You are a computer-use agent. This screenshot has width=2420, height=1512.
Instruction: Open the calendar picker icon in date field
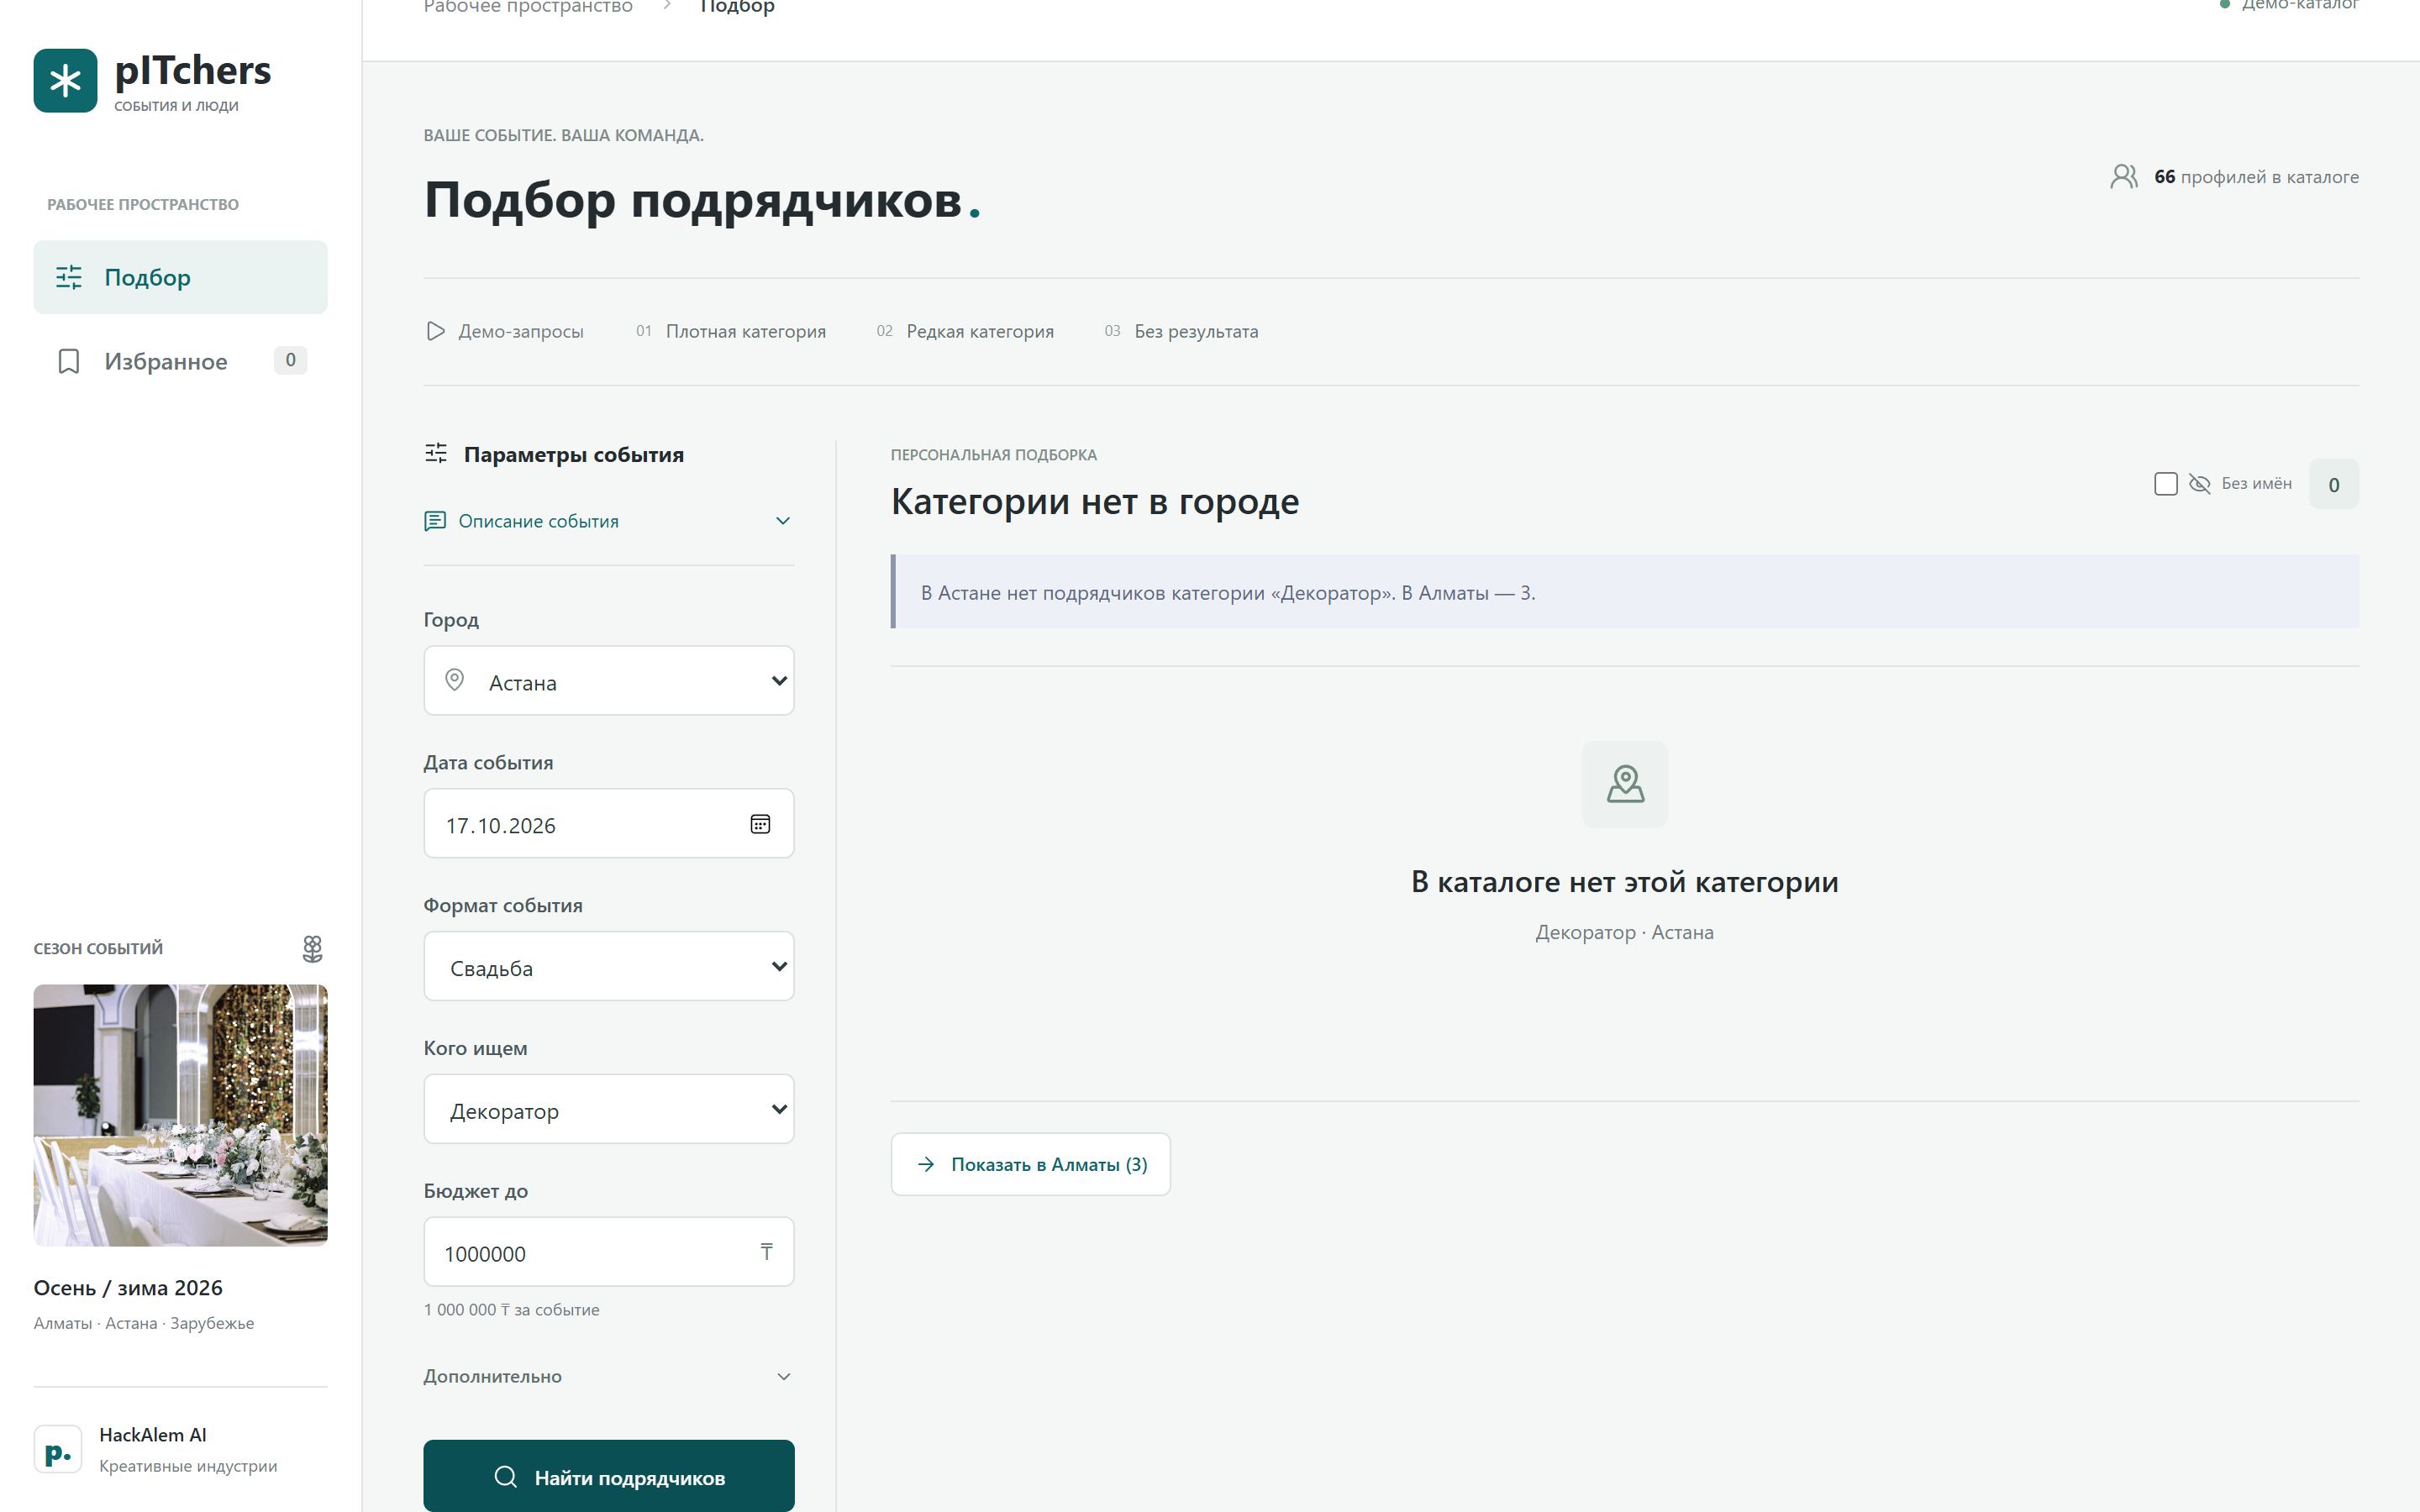[x=760, y=824]
